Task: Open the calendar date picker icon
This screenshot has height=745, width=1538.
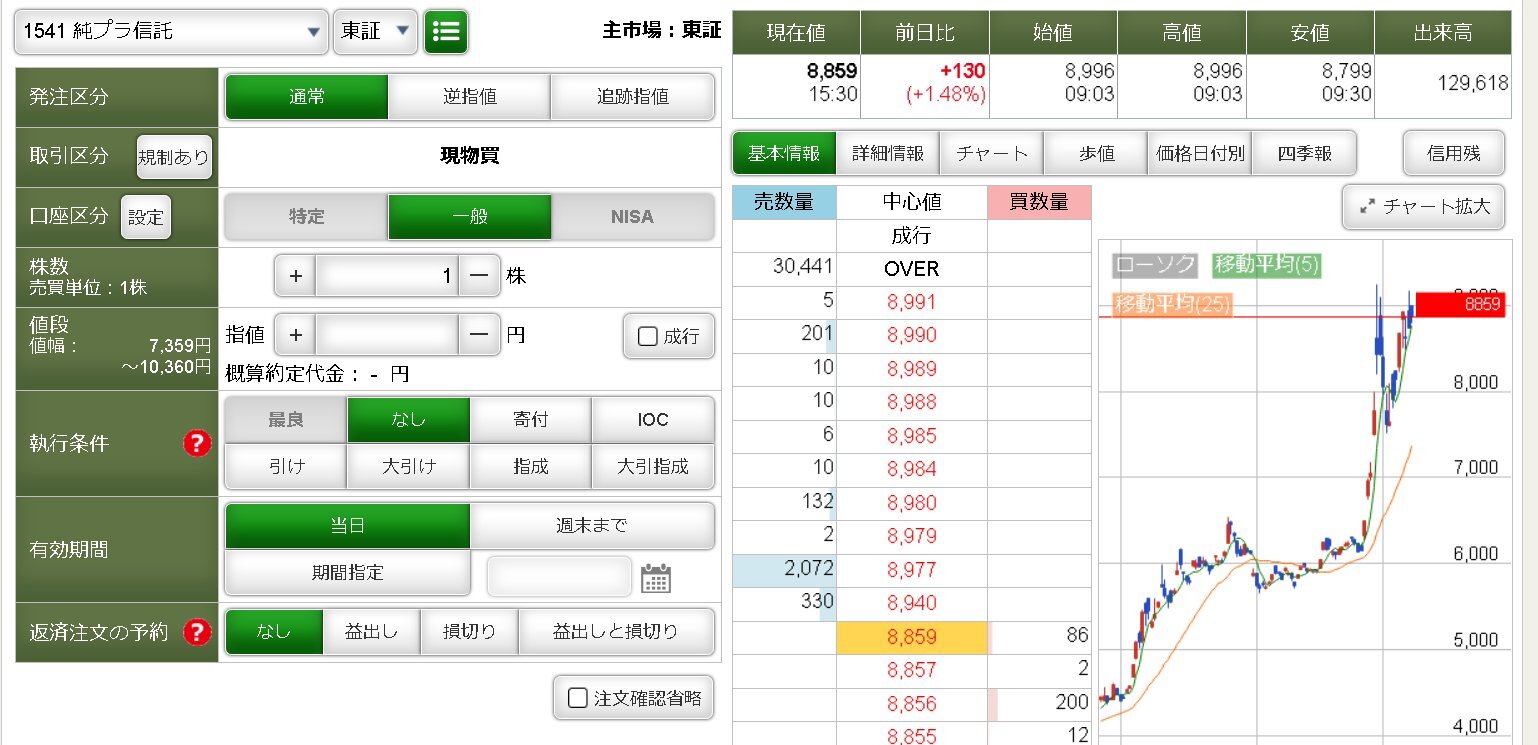Action: pos(655,578)
